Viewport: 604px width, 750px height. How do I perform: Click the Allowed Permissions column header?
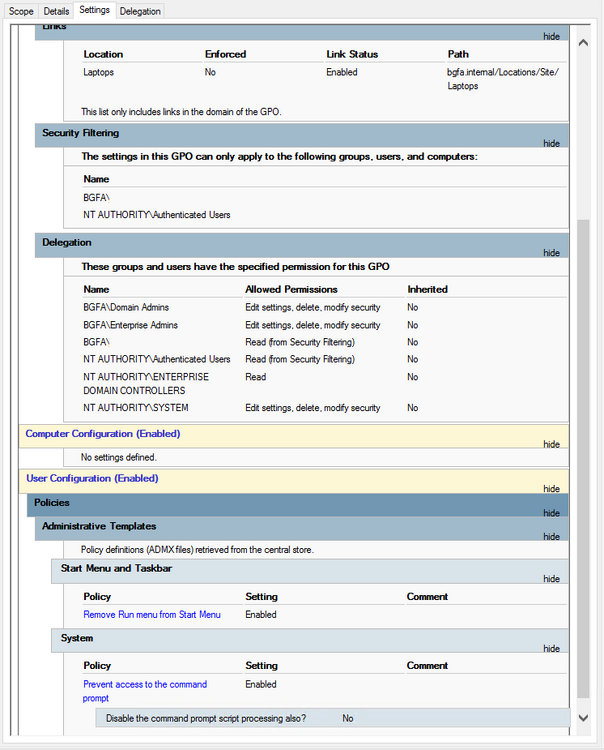click(x=291, y=289)
